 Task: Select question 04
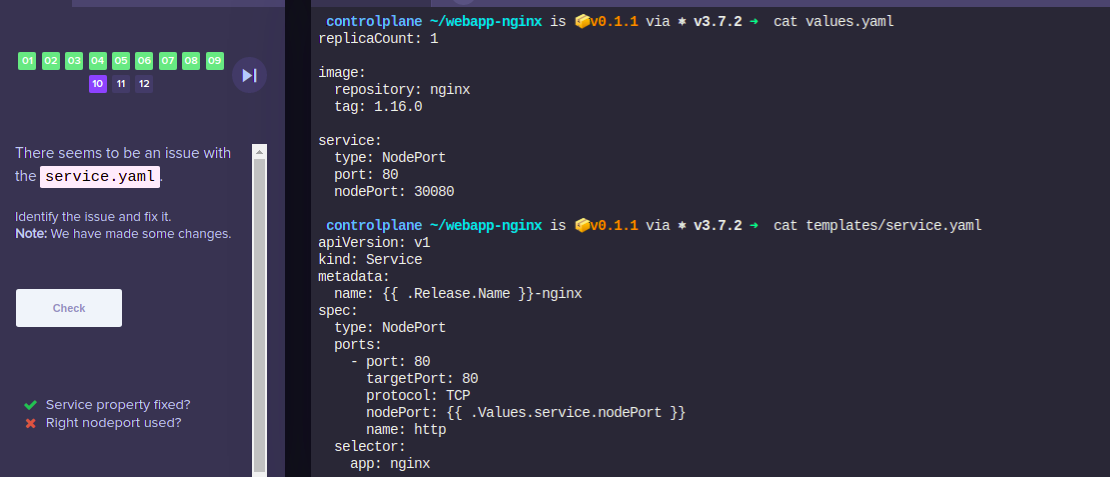point(97,61)
